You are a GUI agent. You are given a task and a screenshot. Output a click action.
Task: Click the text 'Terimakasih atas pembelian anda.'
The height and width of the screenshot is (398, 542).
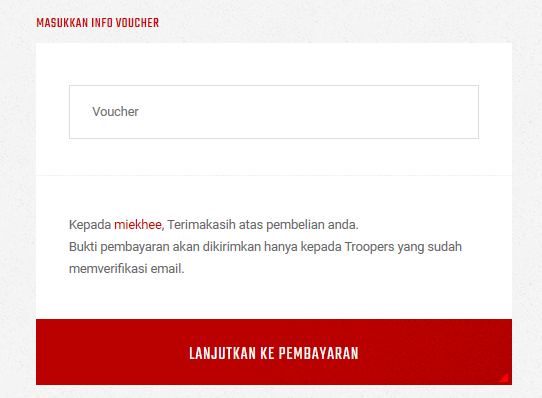[263, 225]
